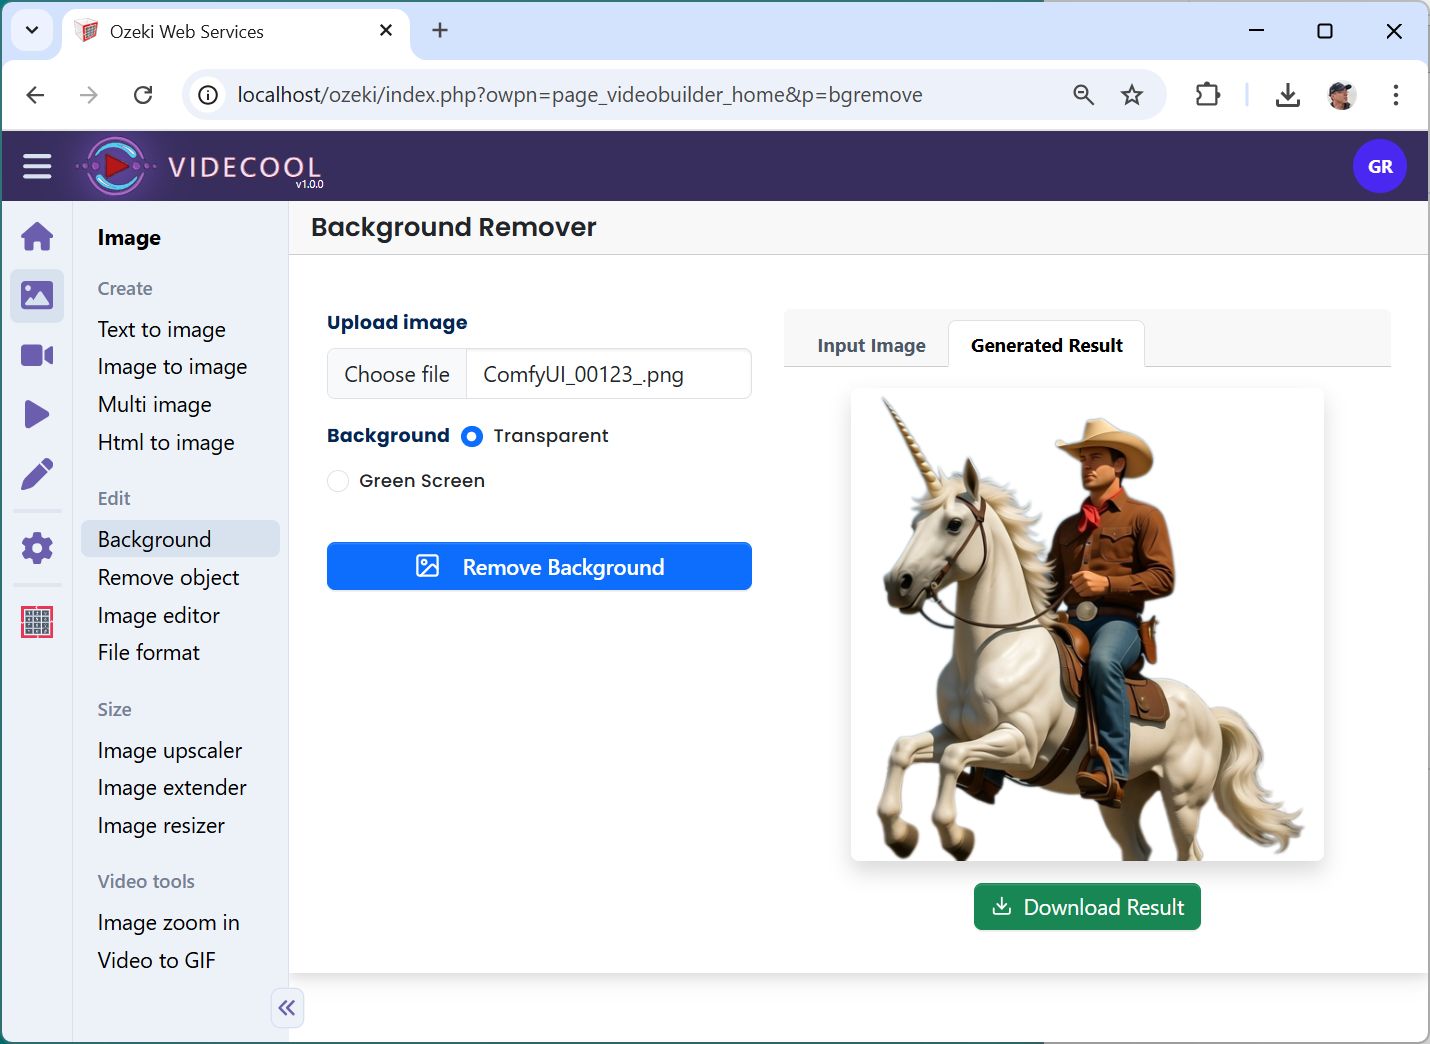The width and height of the screenshot is (1430, 1044).
Task: Switch to the Input Image tab
Action: pyautogui.click(x=871, y=346)
